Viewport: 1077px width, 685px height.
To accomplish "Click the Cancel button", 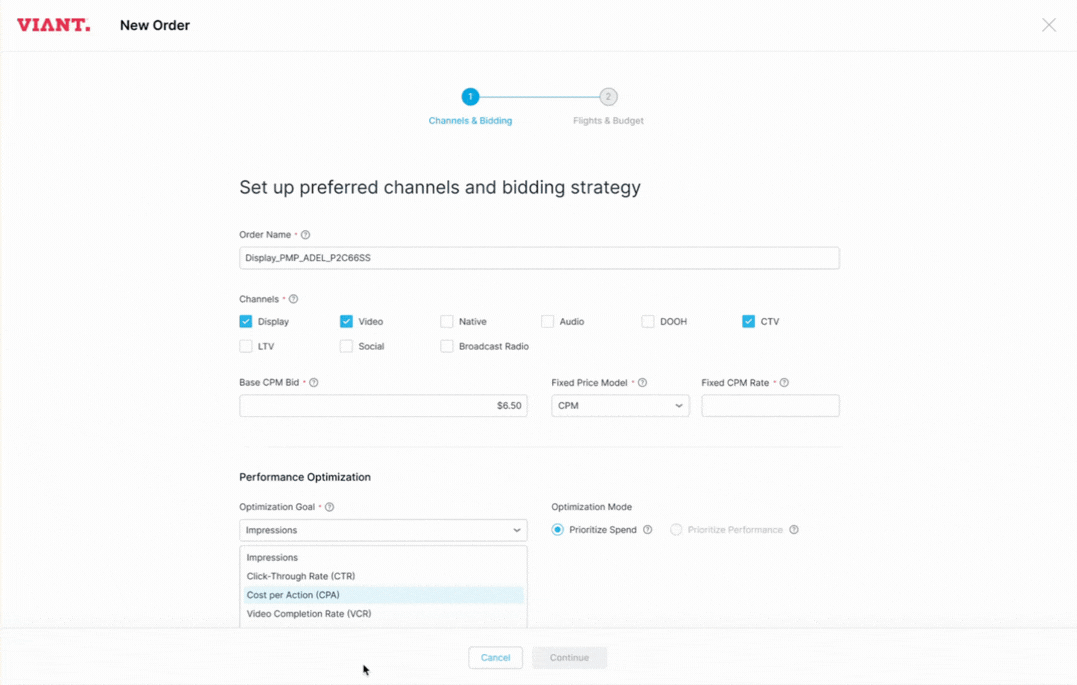I will 495,657.
